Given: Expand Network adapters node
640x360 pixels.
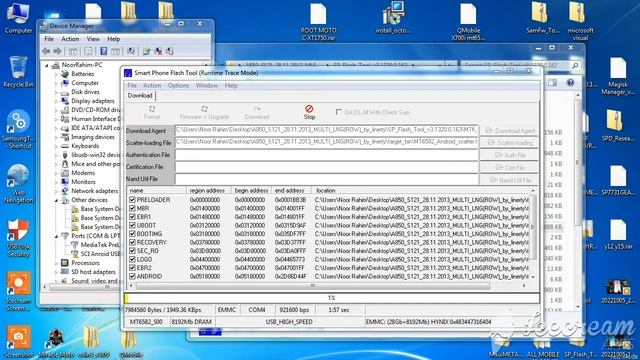Looking at the screenshot, I should [56, 191].
